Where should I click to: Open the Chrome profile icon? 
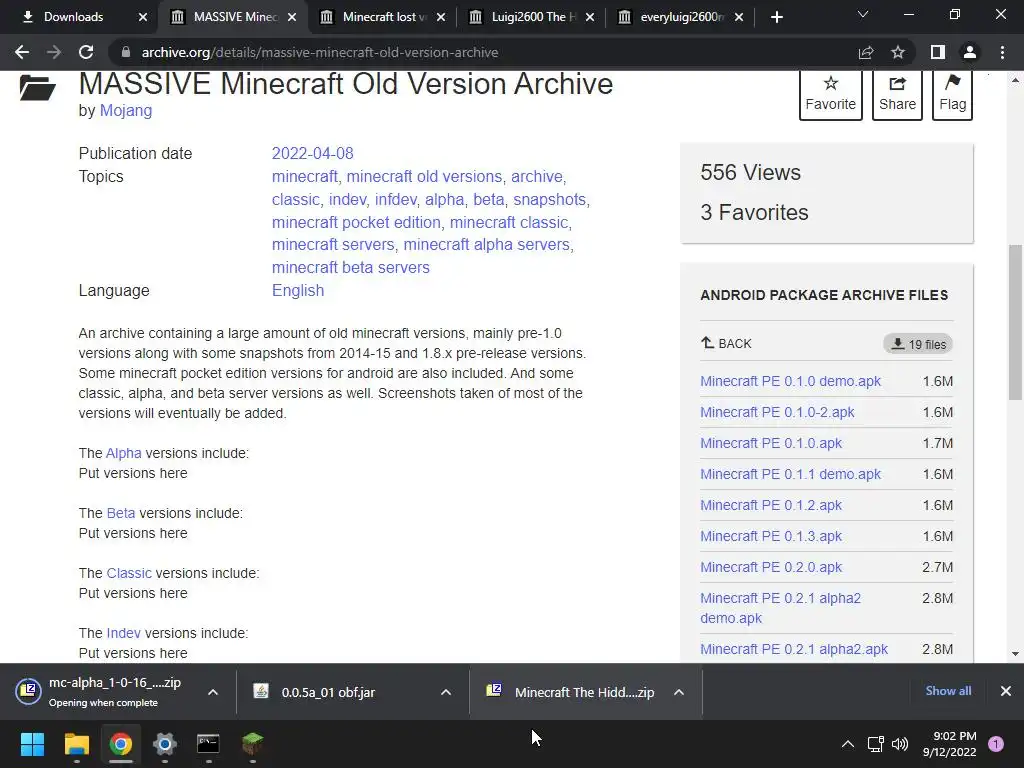coord(970,52)
